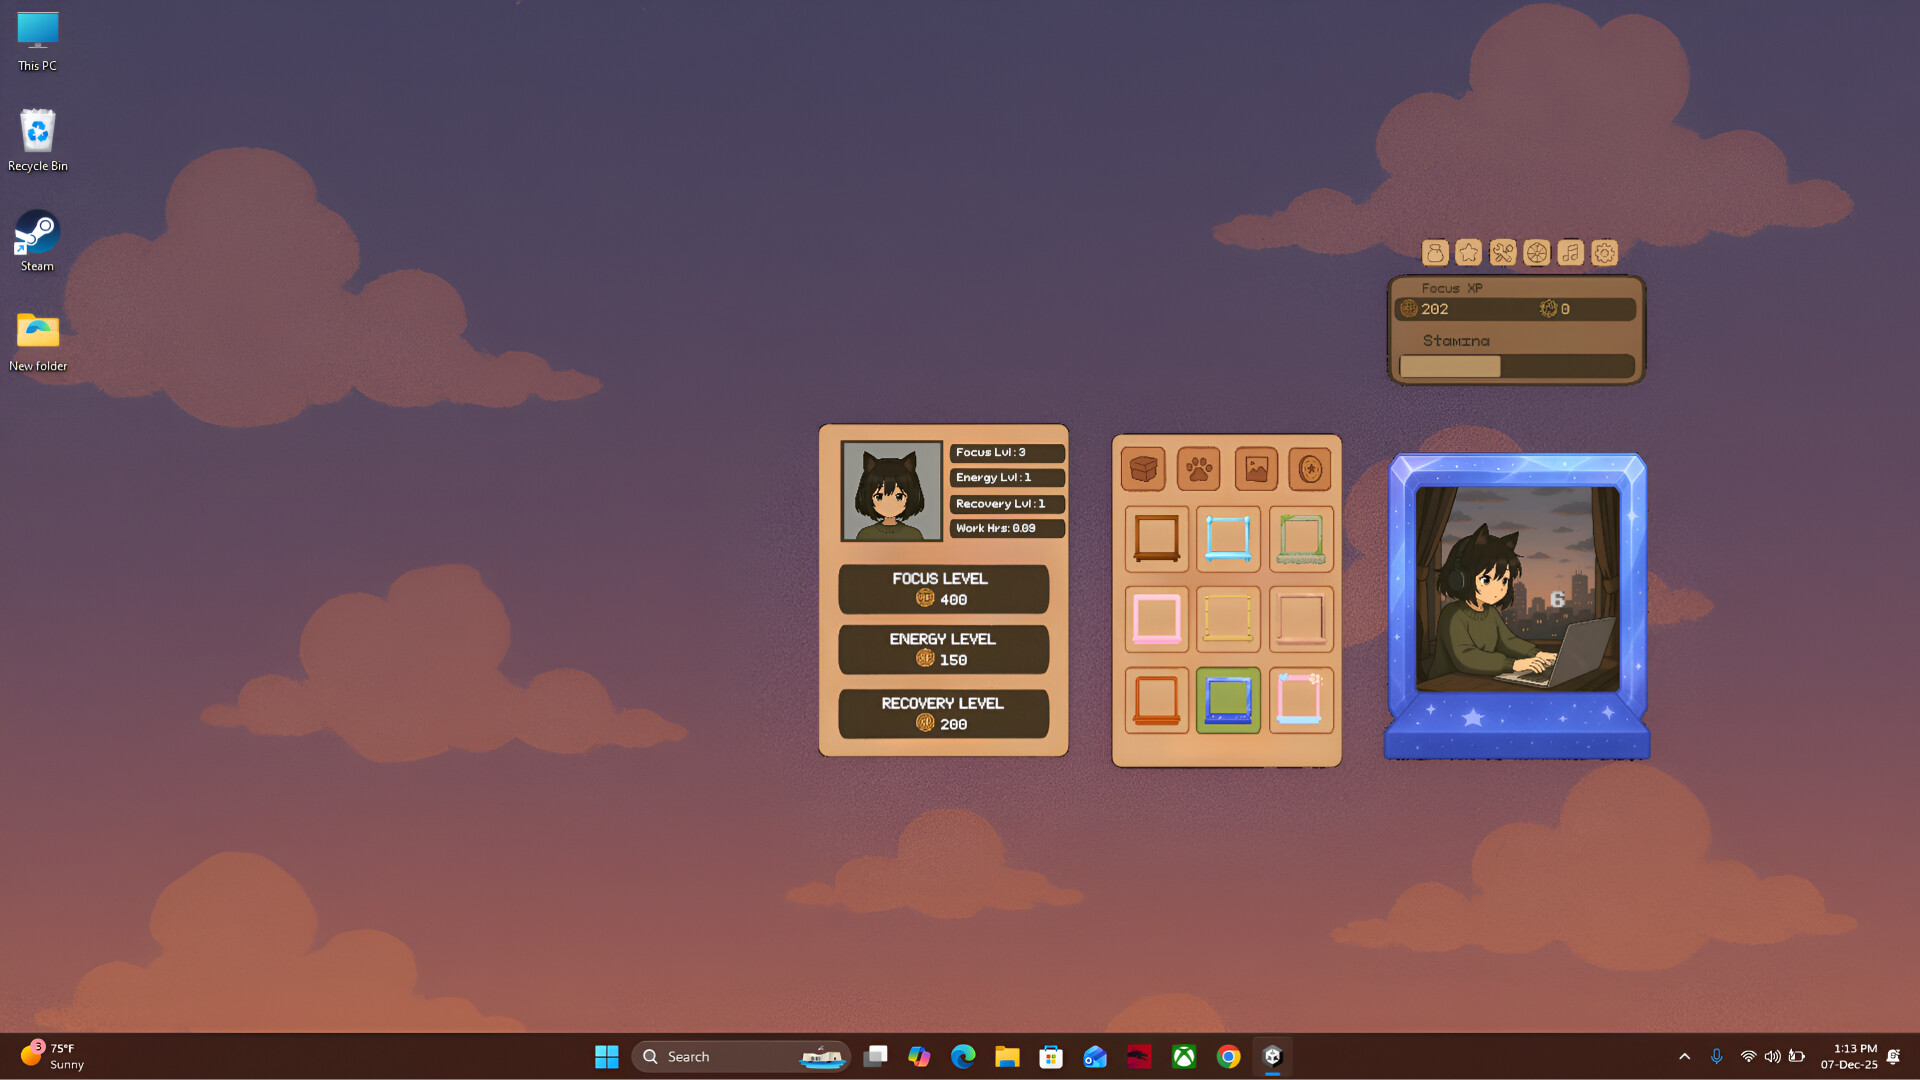Open the music note player icon
This screenshot has width=1920, height=1080.
coord(1570,253)
